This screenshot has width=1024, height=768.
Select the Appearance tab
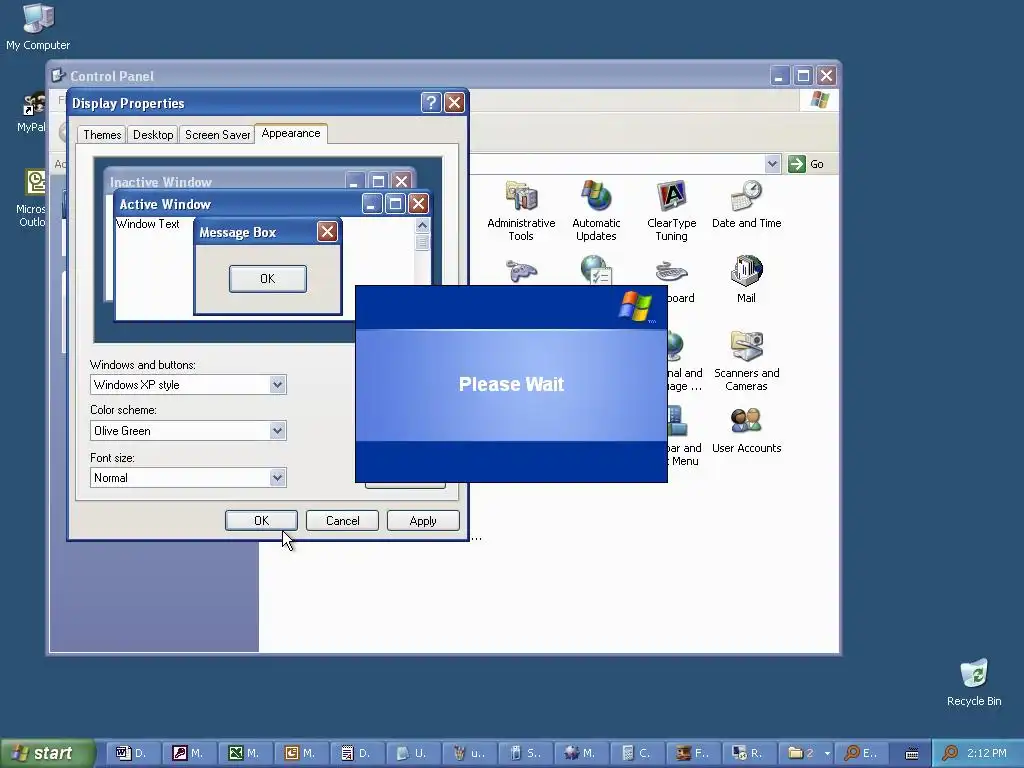click(x=291, y=133)
